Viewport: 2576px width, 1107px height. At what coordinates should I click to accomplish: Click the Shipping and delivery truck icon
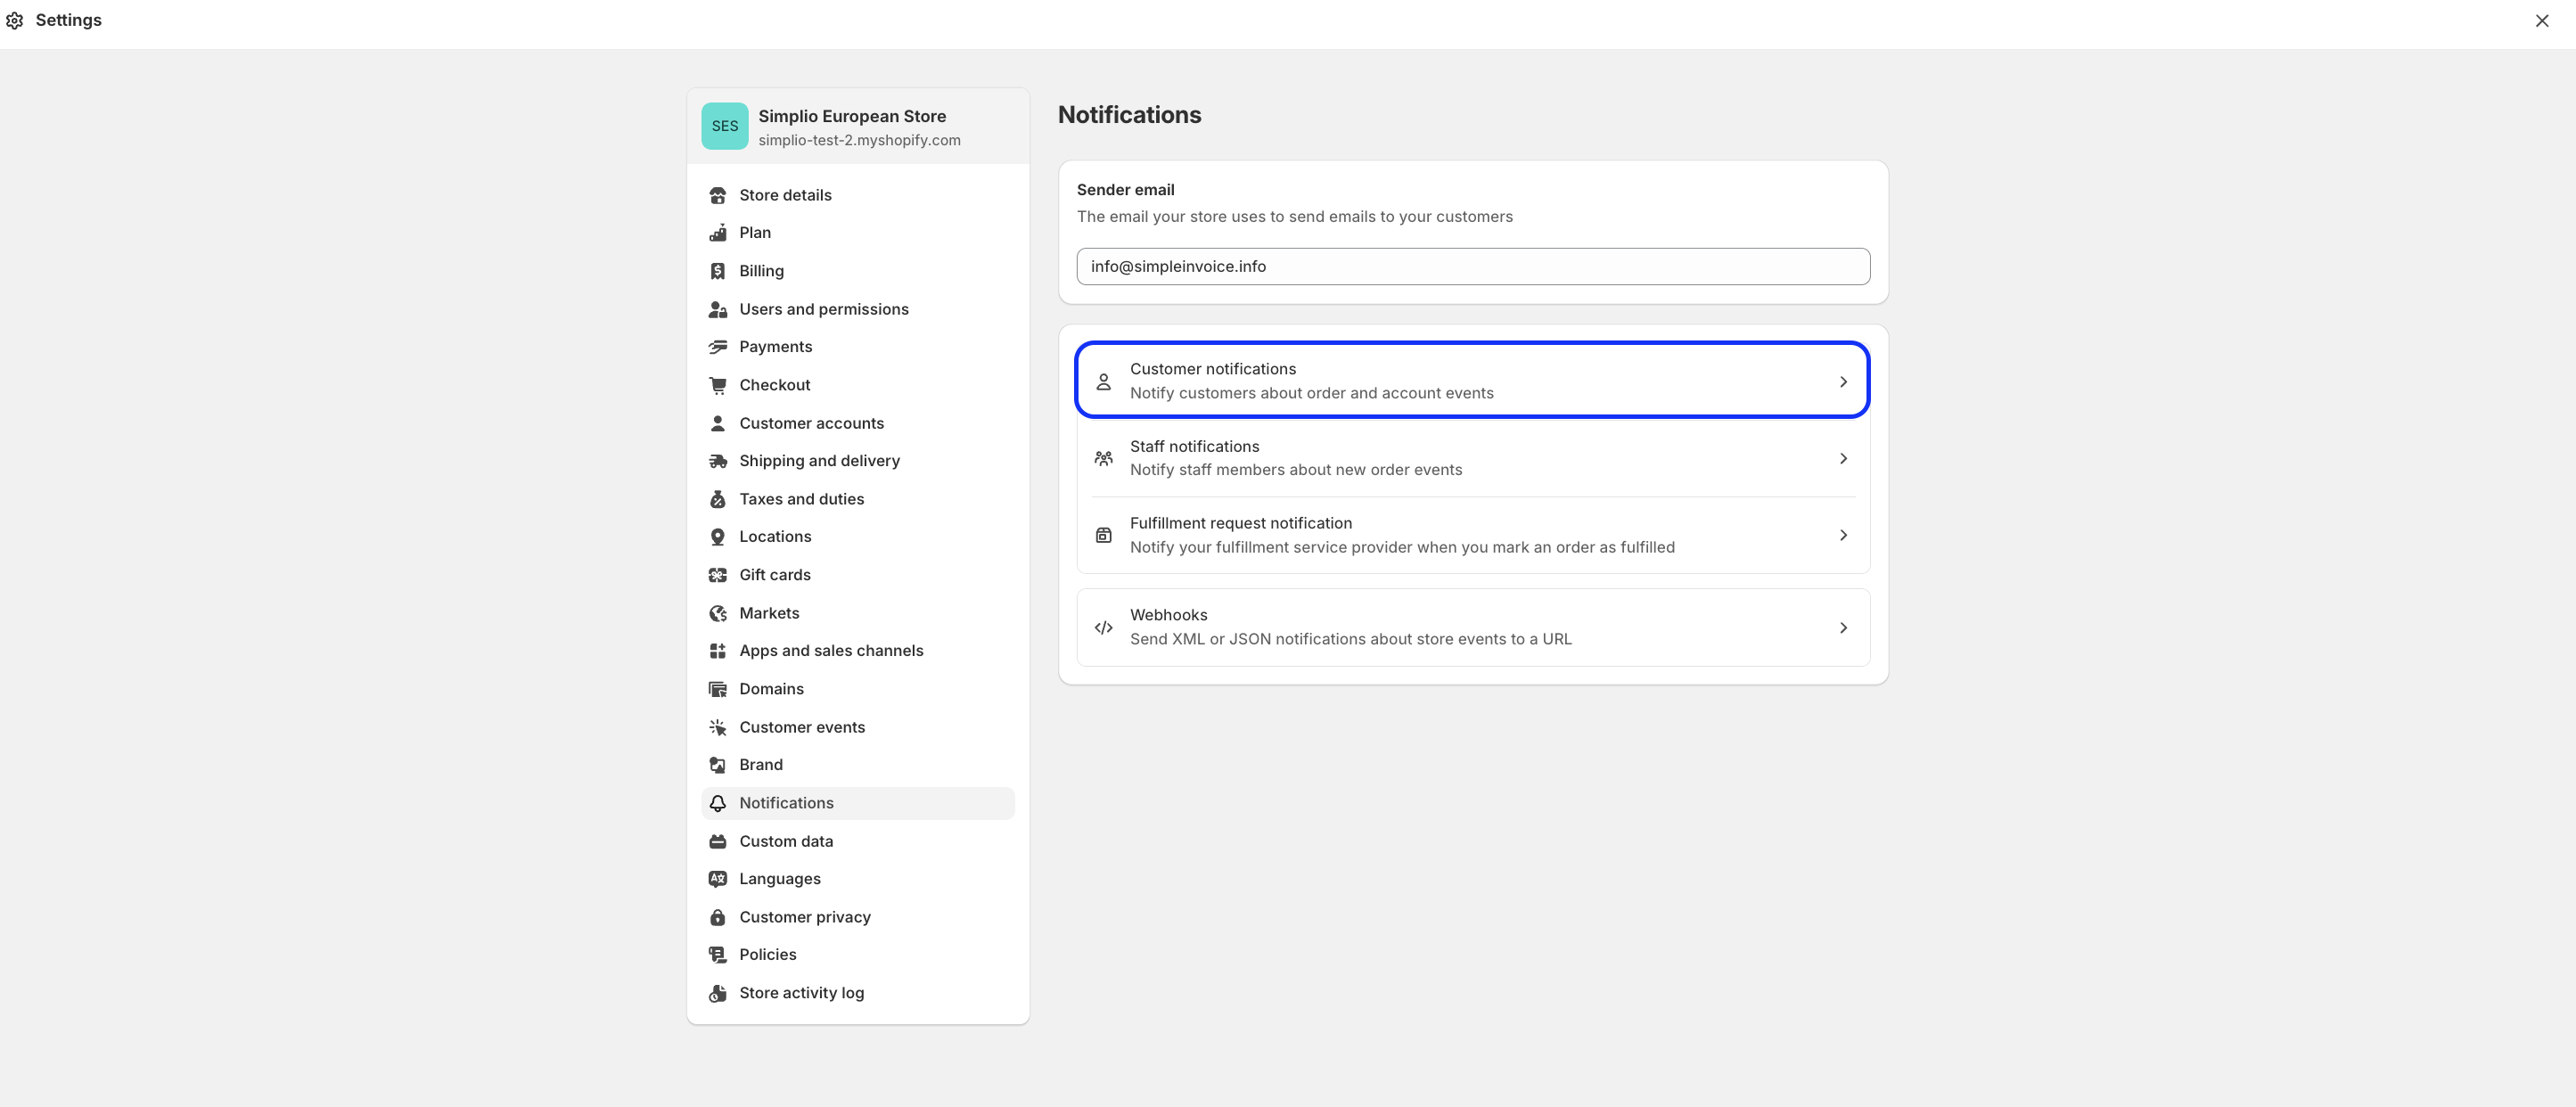pyautogui.click(x=717, y=461)
